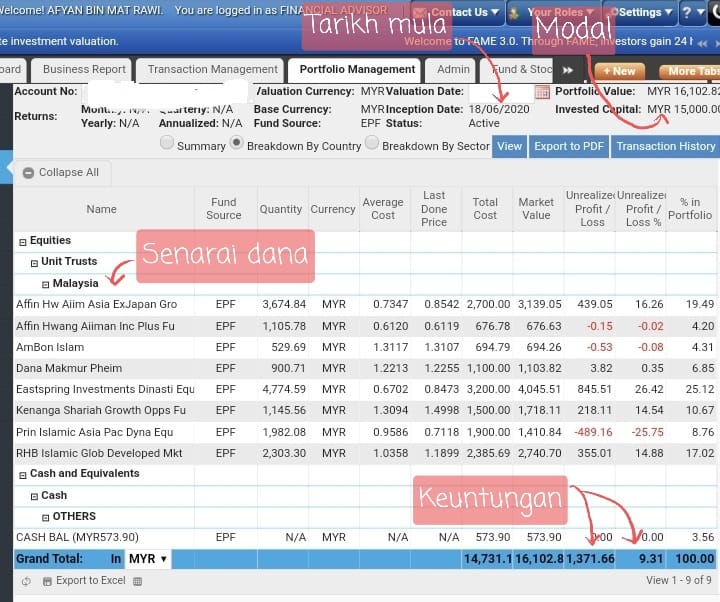Screen dimensions: 720x602
Task: Click Export to PDF button
Action: (568, 146)
